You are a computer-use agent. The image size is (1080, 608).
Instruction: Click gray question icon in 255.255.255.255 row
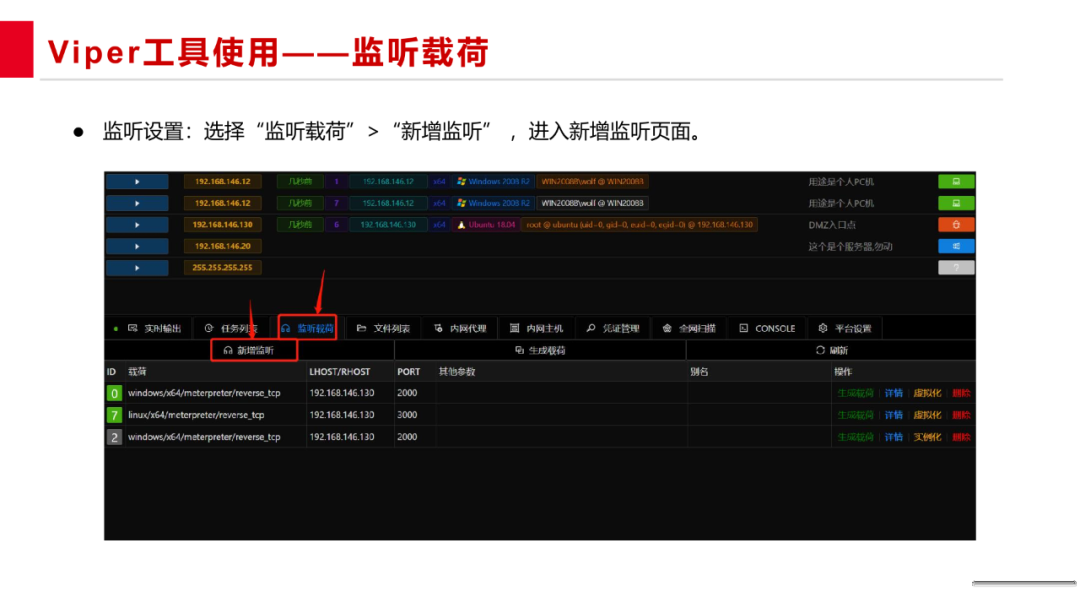click(x=956, y=267)
